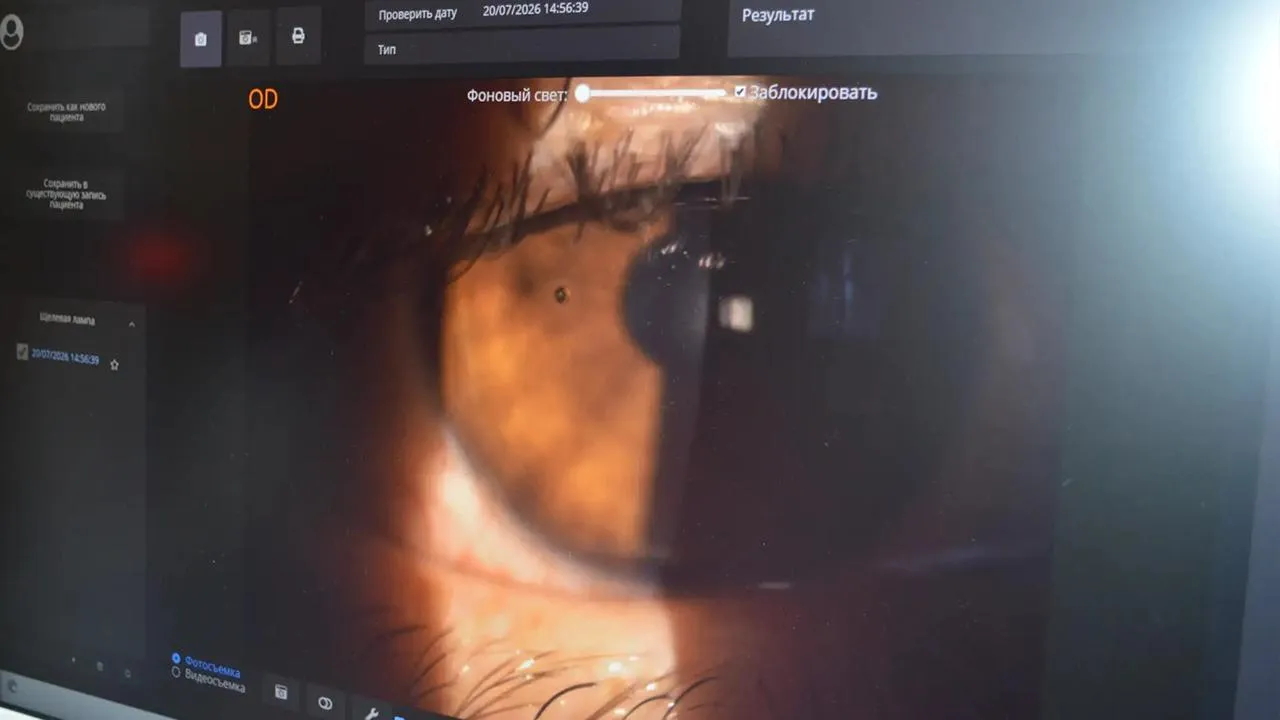Click the trash icon below the records list
Viewport: 1280px width, 720px height.
(99, 666)
